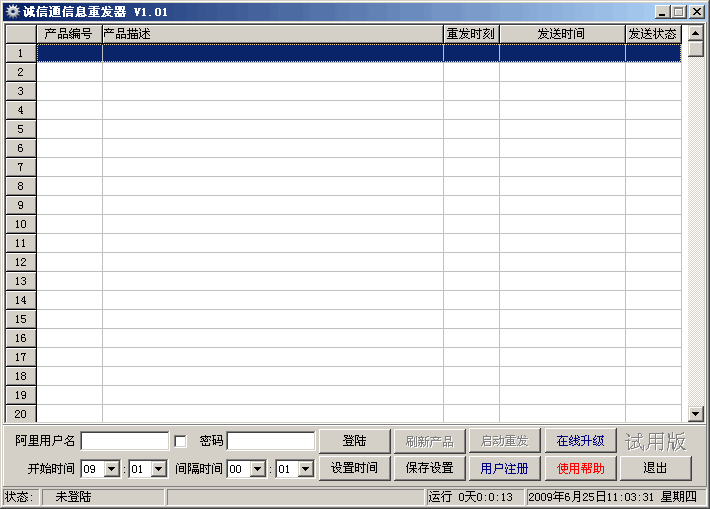Click the scrollbar up arrow

(x=696, y=33)
